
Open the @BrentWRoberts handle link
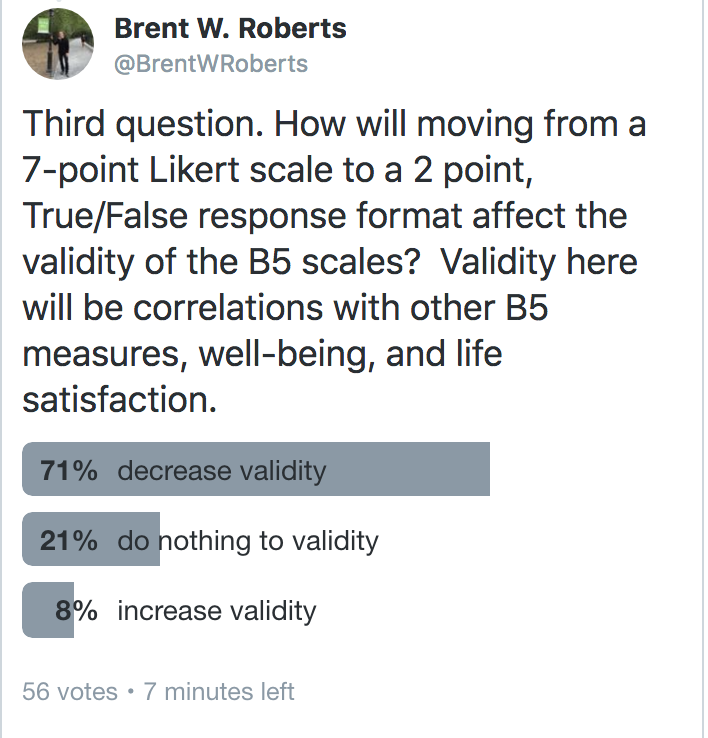pyautogui.click(x=212, y=64)
